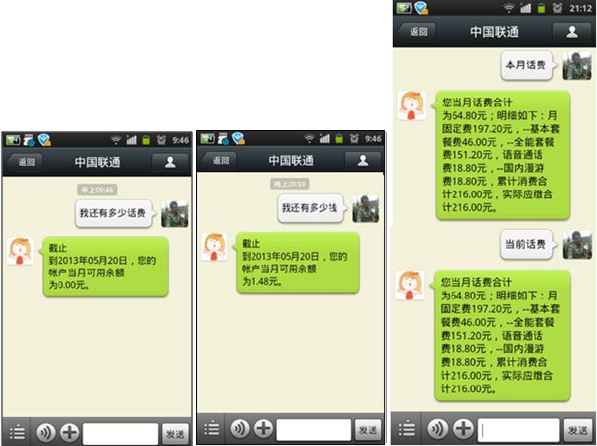
Task: Tap user avatar next to 本月话费
Action: 577,66
